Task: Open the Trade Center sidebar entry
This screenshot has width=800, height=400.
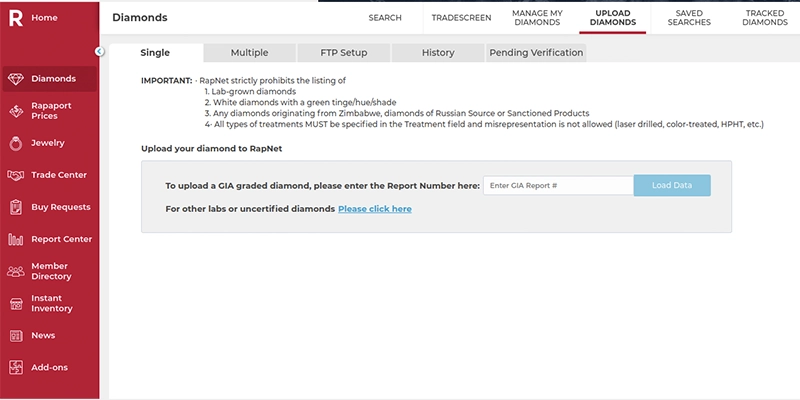Action: click(x=59, y=175)
